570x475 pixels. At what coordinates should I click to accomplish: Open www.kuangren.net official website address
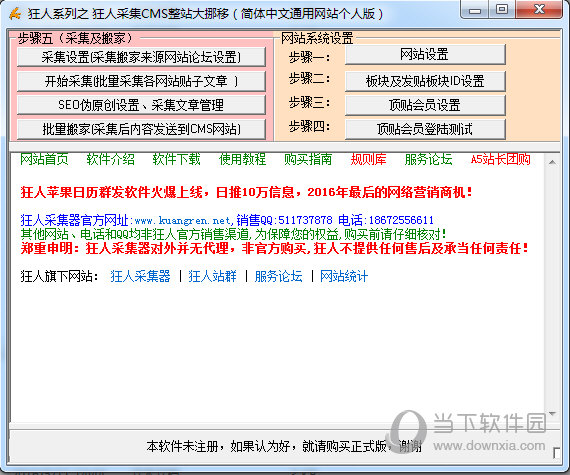[182, 220]
